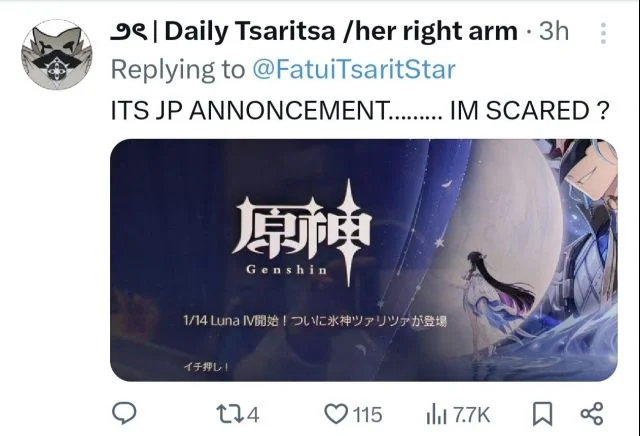View analytics via bar chart icon
640x436 pixels.
coord(436,415)
